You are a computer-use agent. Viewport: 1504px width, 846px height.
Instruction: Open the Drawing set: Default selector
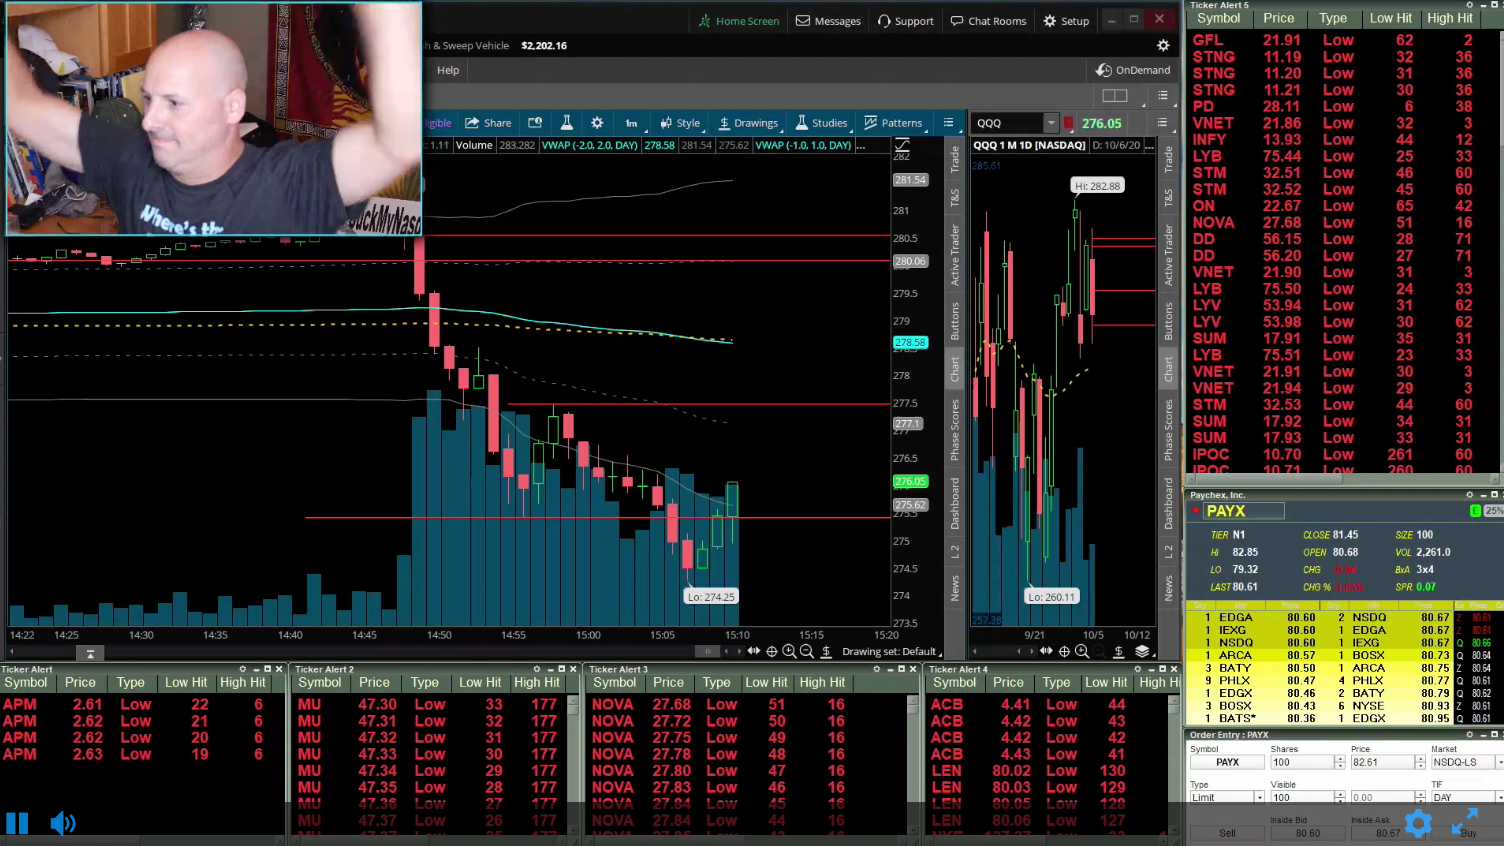click(891, 651)
